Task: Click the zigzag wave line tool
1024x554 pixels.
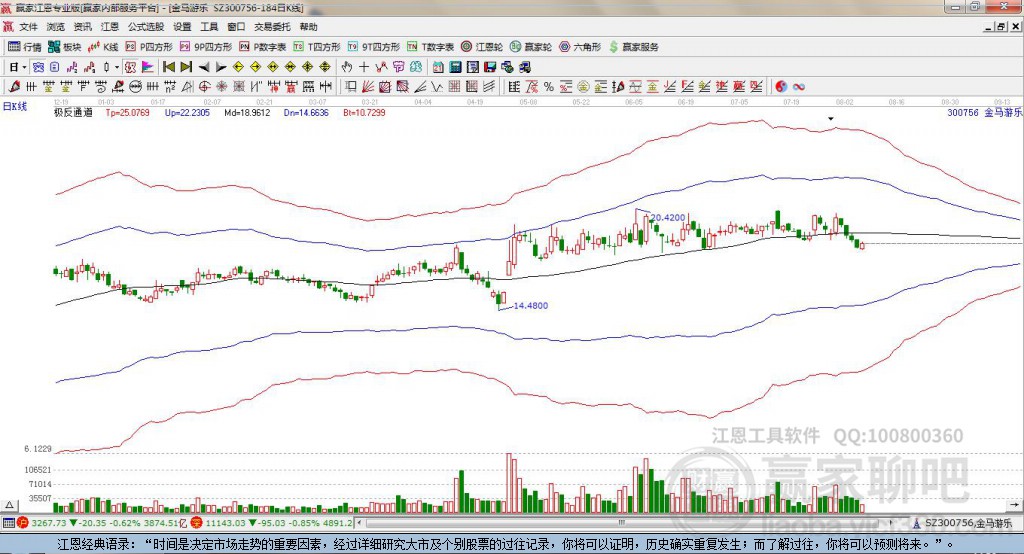Action: coord(436,86)
